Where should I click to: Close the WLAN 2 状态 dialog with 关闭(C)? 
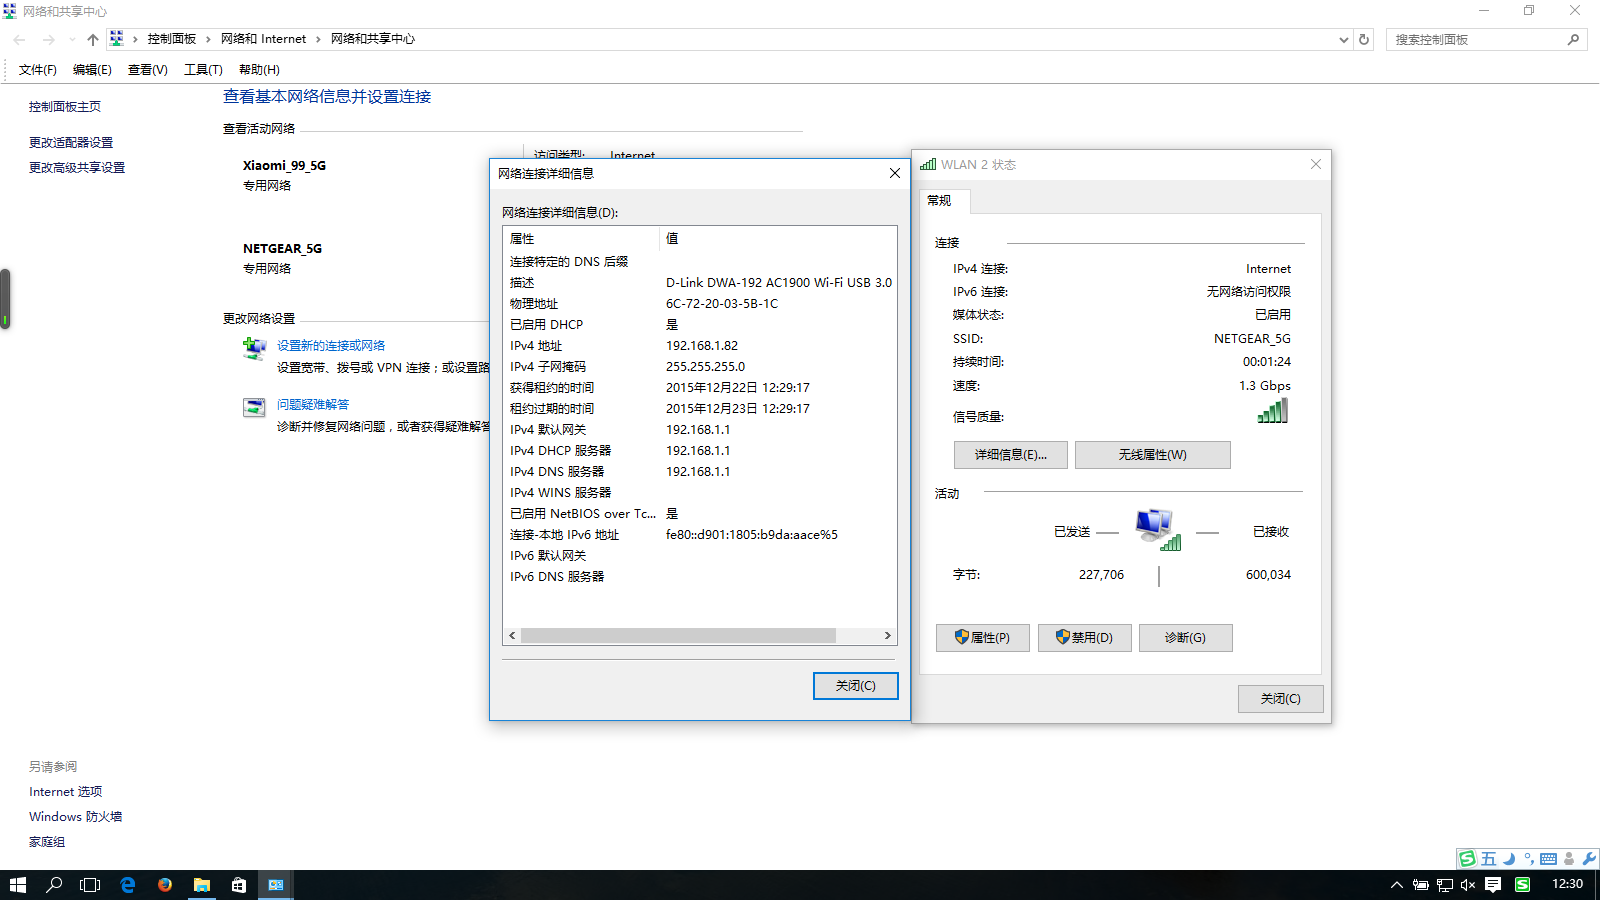pos(1281,699)
